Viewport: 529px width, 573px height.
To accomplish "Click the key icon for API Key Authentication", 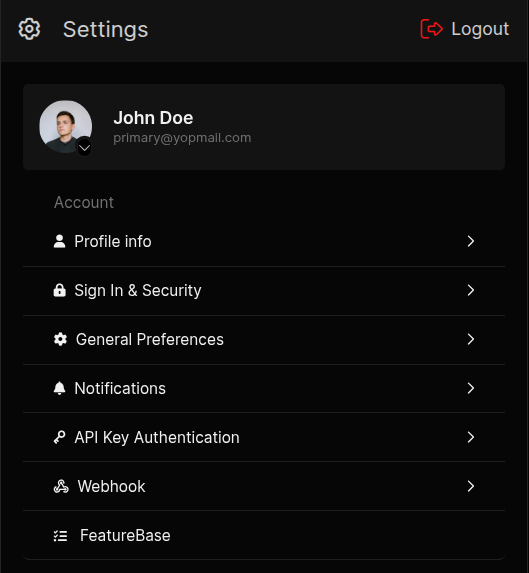I will [x=60, y=437].
